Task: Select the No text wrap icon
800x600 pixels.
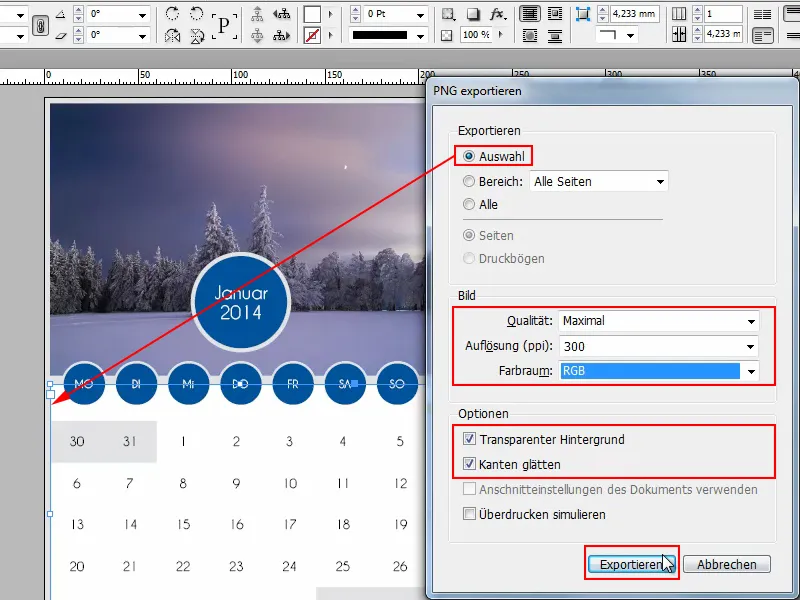Action: coord(530,14)
